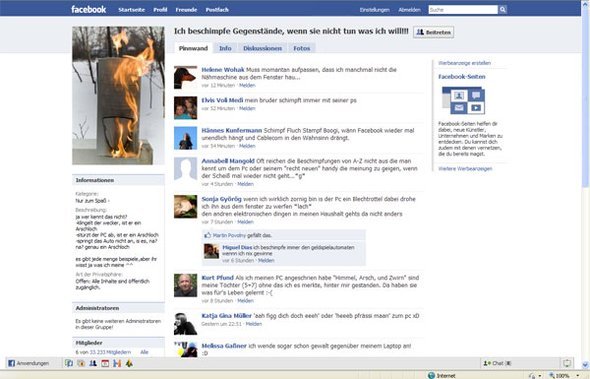This screenshot has width=590, height=379.
Task: Open the Diskussionen tab
Action: (x=262, y=48)
